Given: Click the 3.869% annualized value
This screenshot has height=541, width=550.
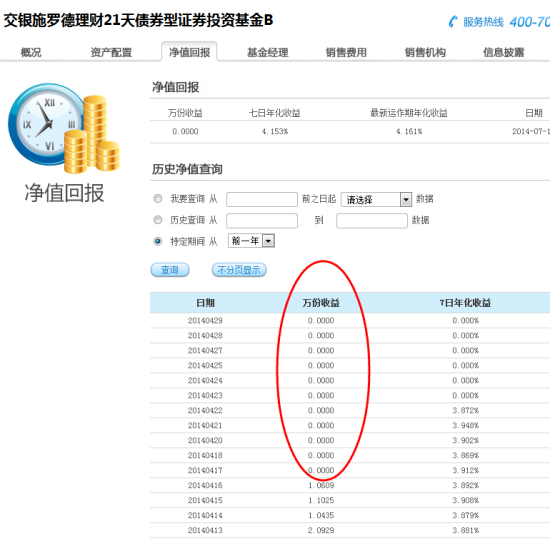Looking at the screenshot, I should pyautogui.click(x=465, y=455).
